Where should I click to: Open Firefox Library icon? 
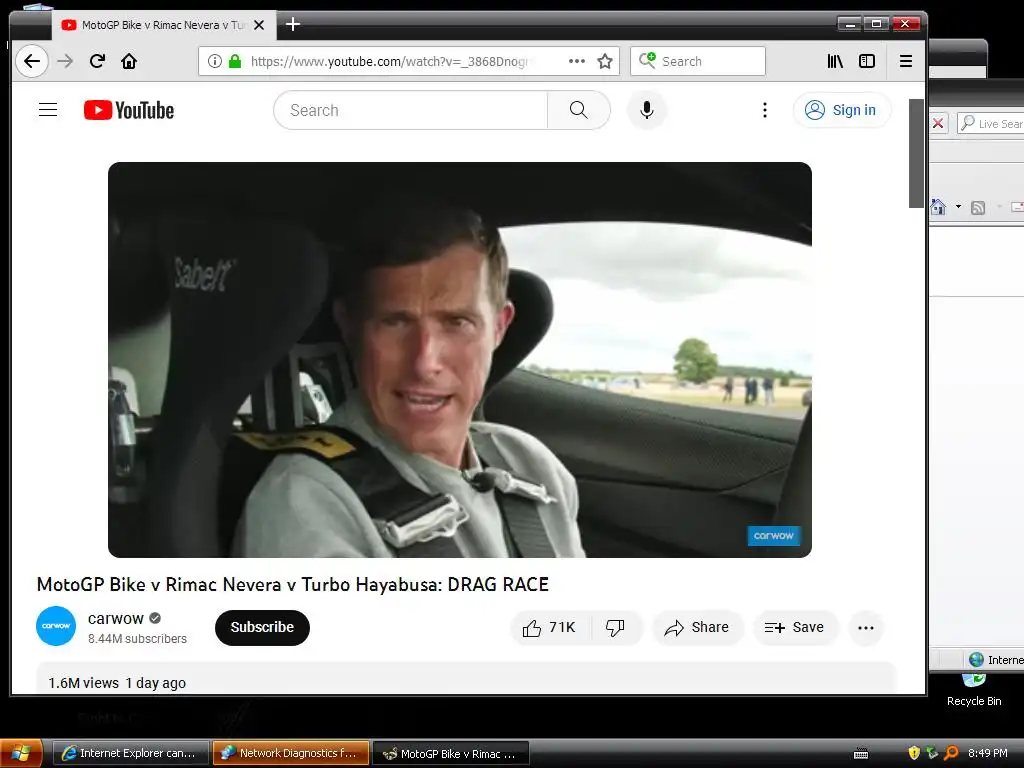pos(835,61)
